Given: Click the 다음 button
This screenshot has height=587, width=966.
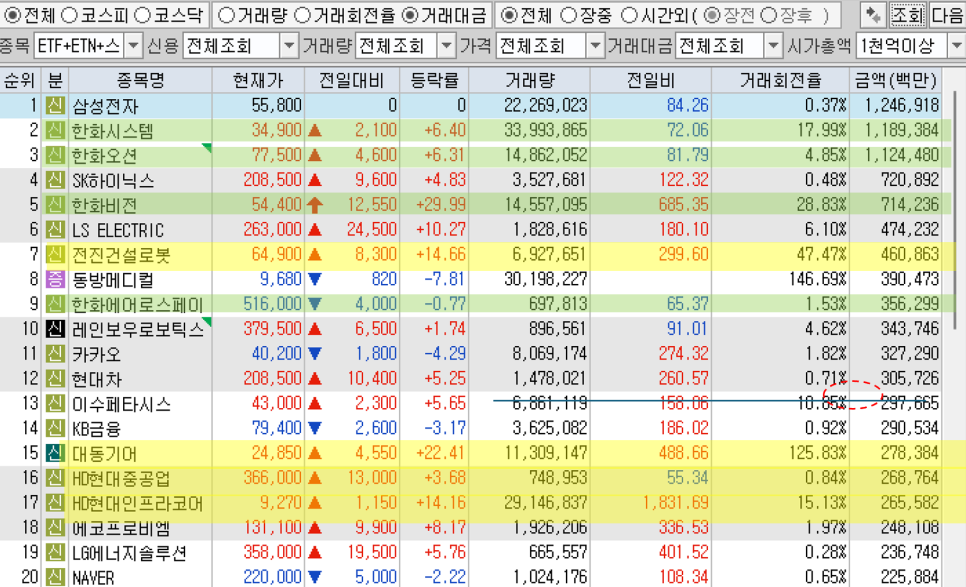Looking at the screenshot, I should pyautogui.click(x=948, y=15).
